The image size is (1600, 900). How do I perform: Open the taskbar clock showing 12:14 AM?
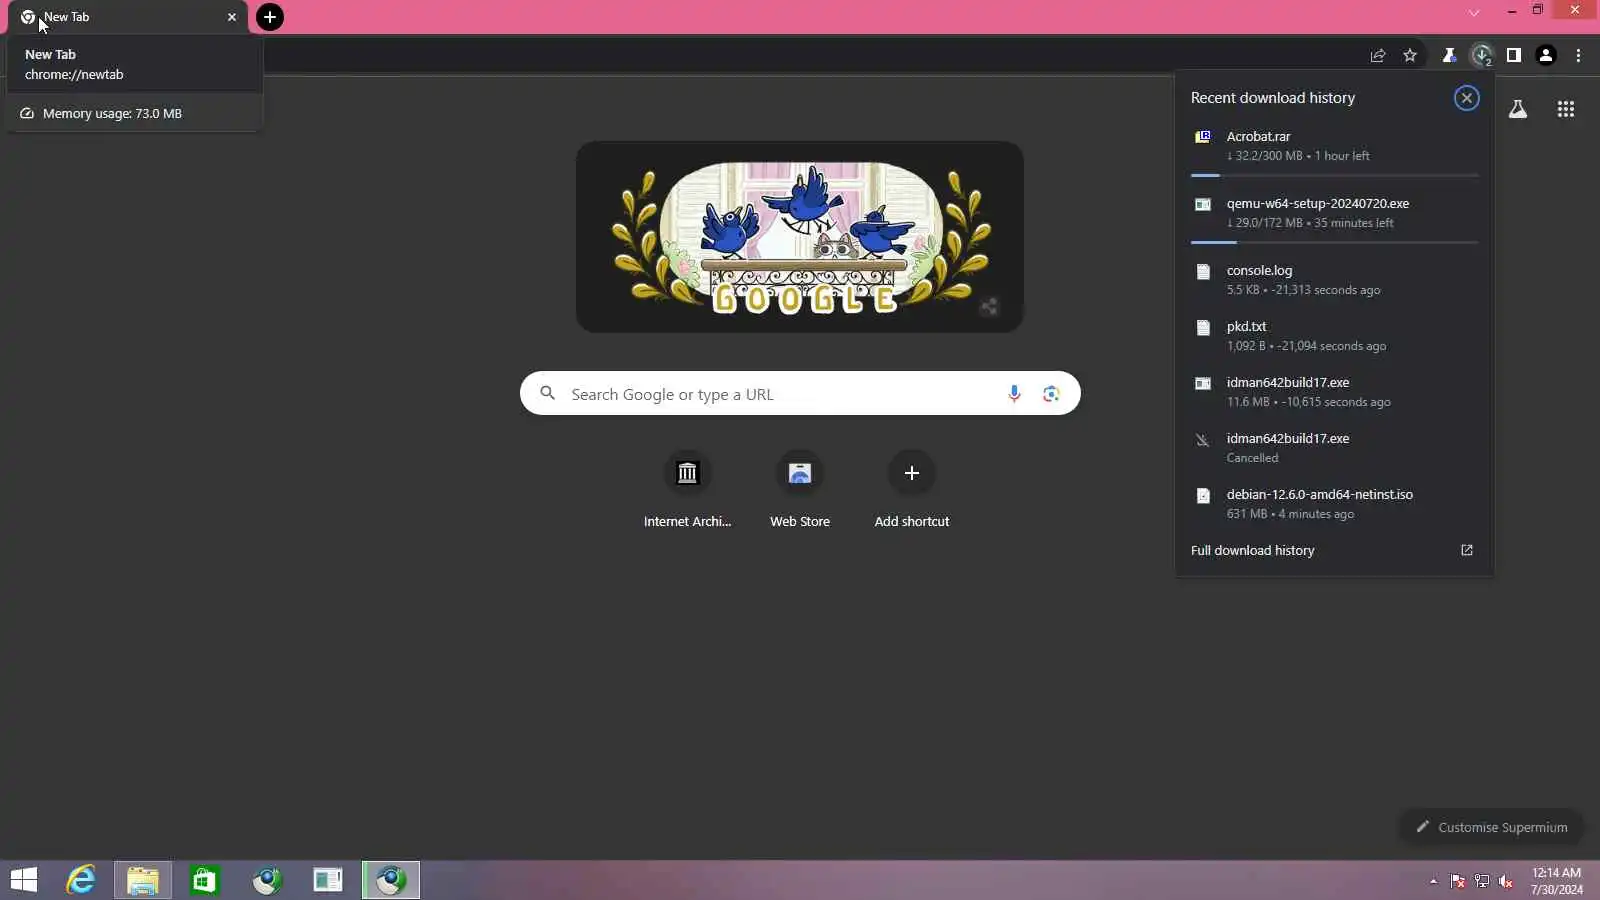tap(1557, 881)
